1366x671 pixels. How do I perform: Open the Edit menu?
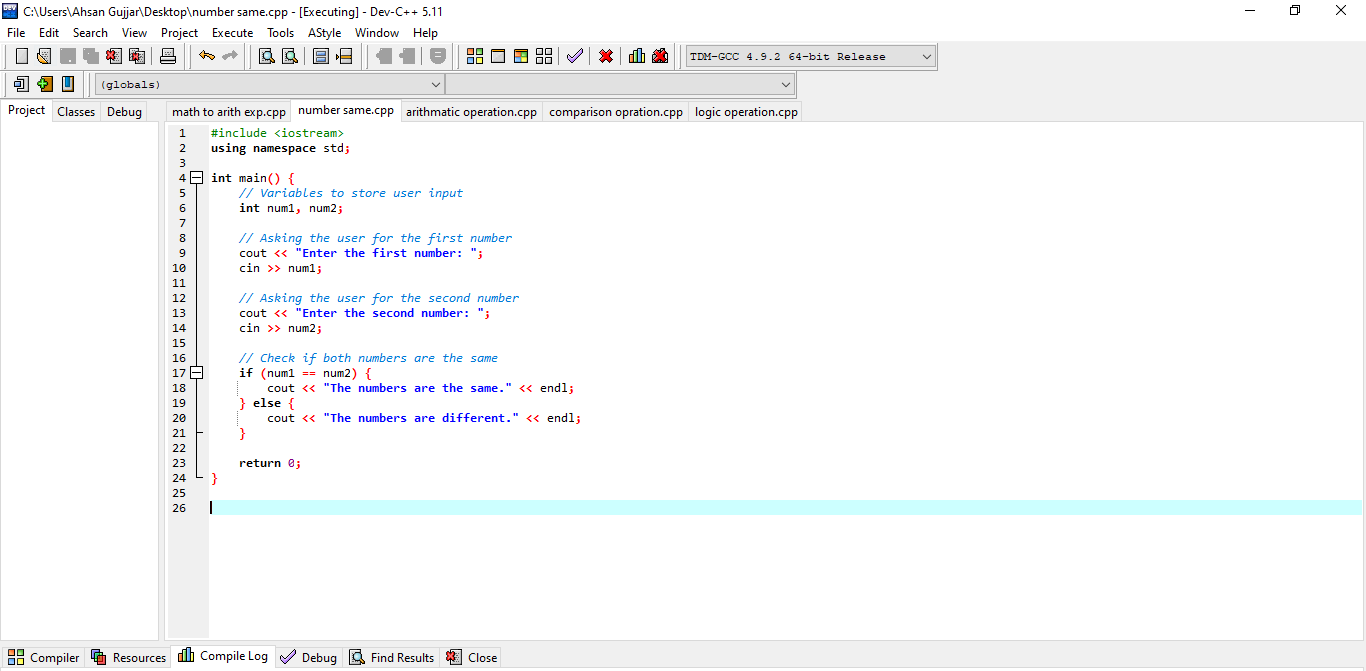(49, 33)
